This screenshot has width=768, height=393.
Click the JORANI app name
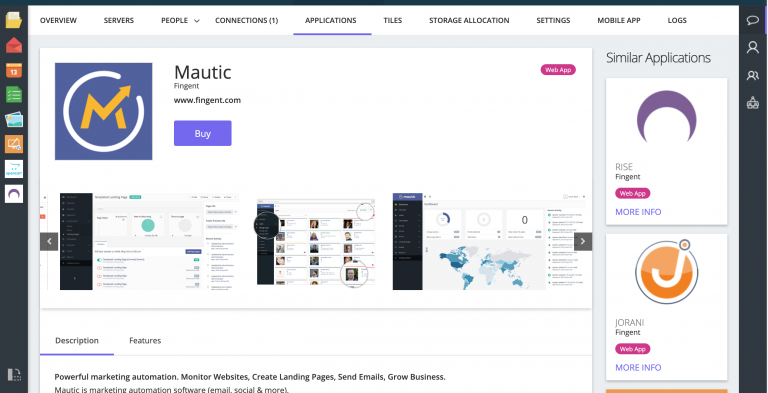pos(629,323)
